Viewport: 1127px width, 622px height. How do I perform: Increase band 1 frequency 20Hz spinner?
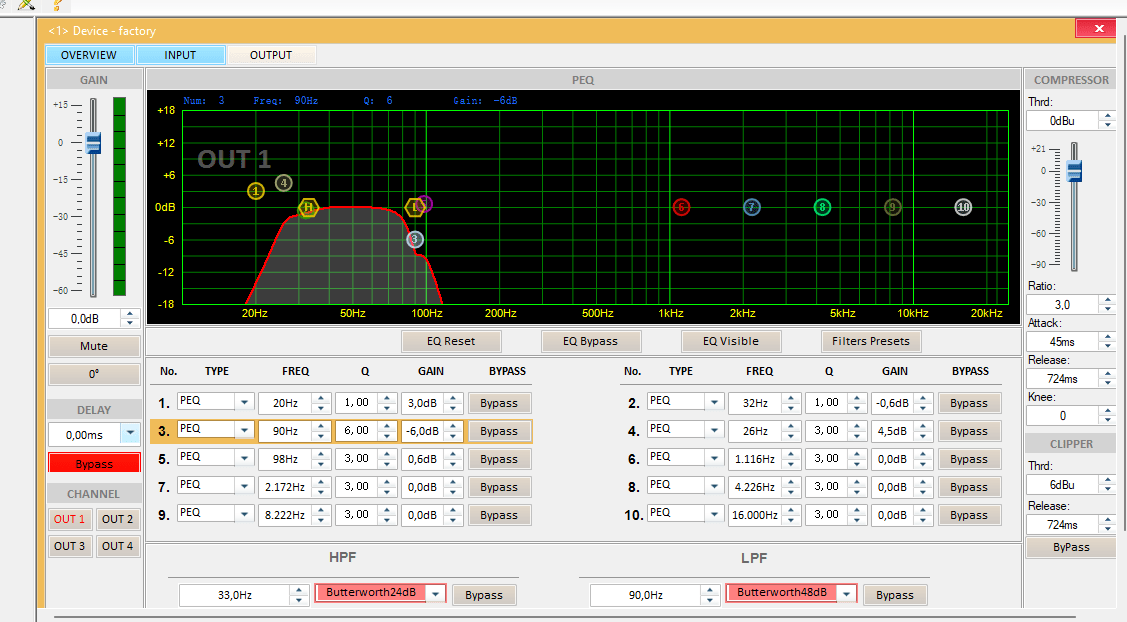pyautogui.click(x=321, y=398)
